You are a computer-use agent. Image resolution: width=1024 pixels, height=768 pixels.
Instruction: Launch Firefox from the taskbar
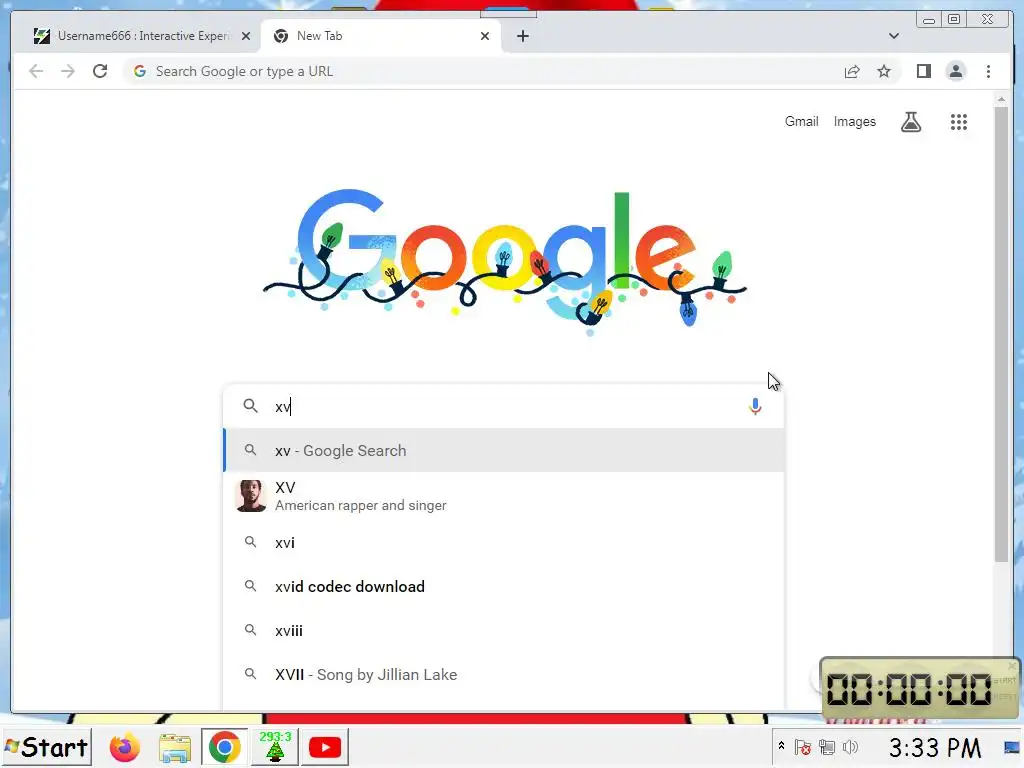[x=124, y=747]
